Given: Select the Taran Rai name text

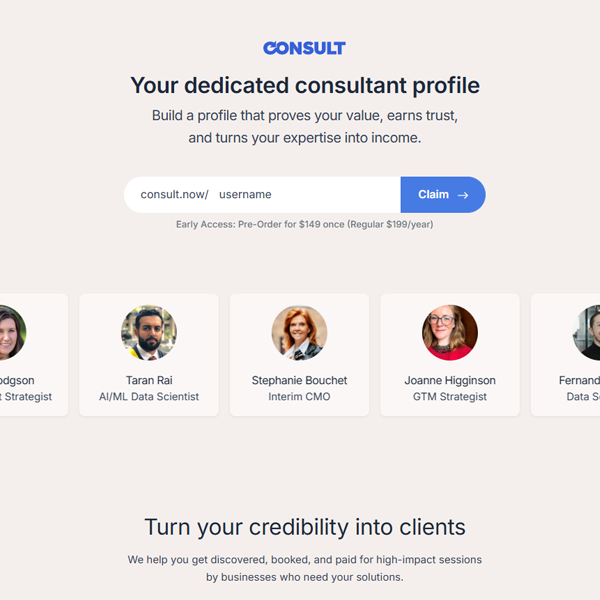Looking at the screenshot, I should tap(149, 380).
